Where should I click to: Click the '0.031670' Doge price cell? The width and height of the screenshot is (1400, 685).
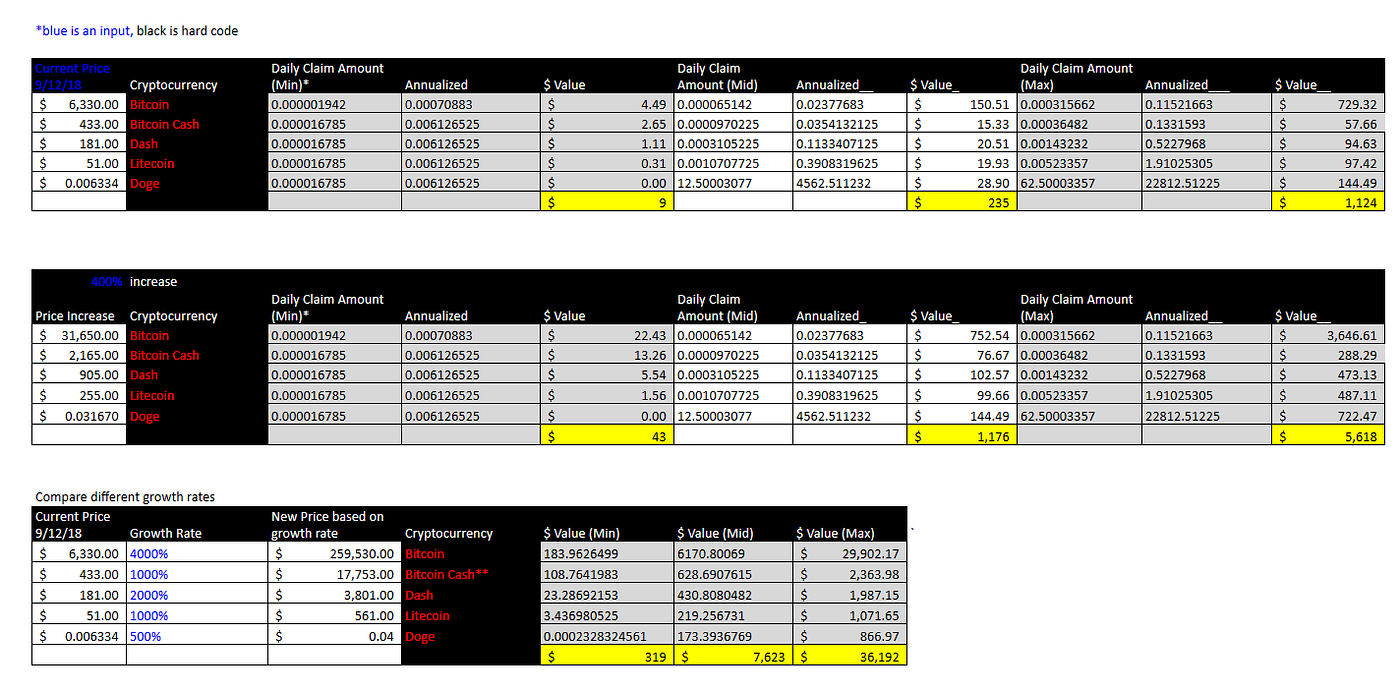(79, 415)
